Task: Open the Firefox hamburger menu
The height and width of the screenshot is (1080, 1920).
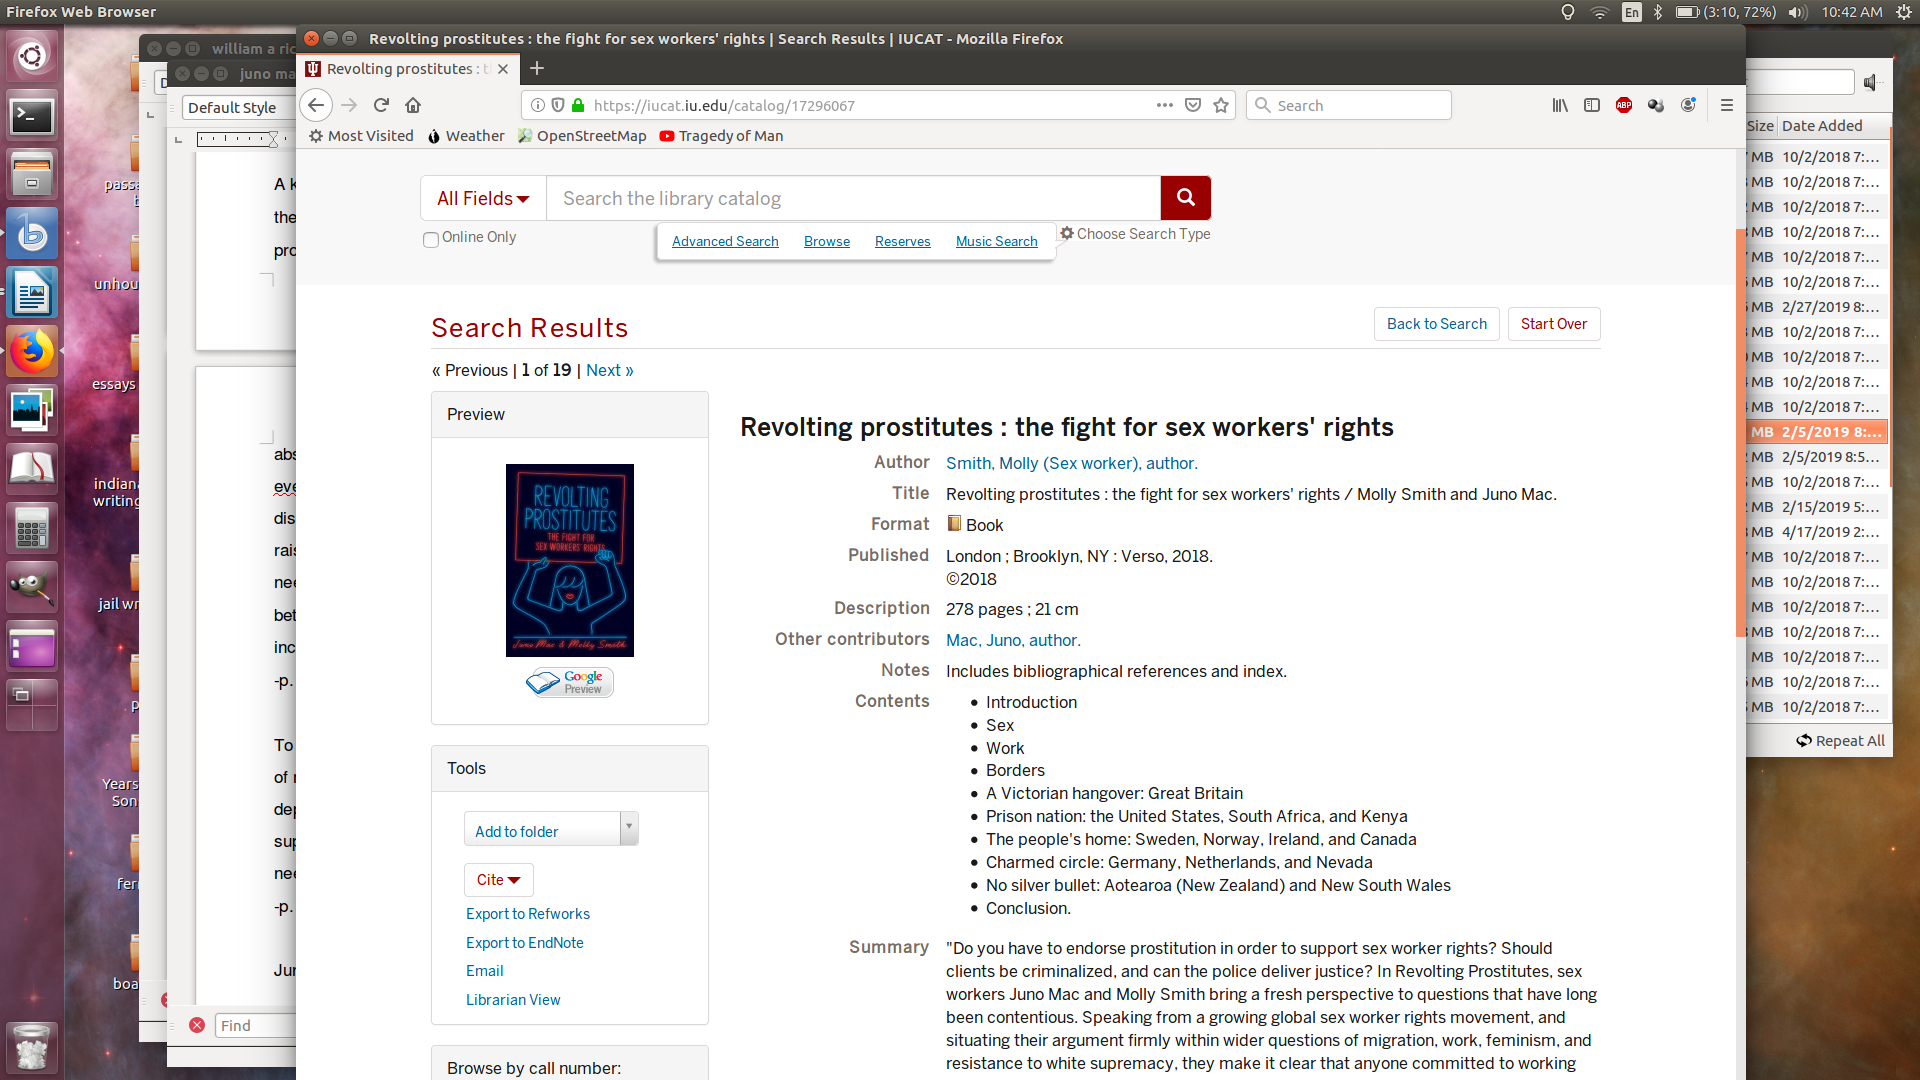Action: pos(1727,105)
